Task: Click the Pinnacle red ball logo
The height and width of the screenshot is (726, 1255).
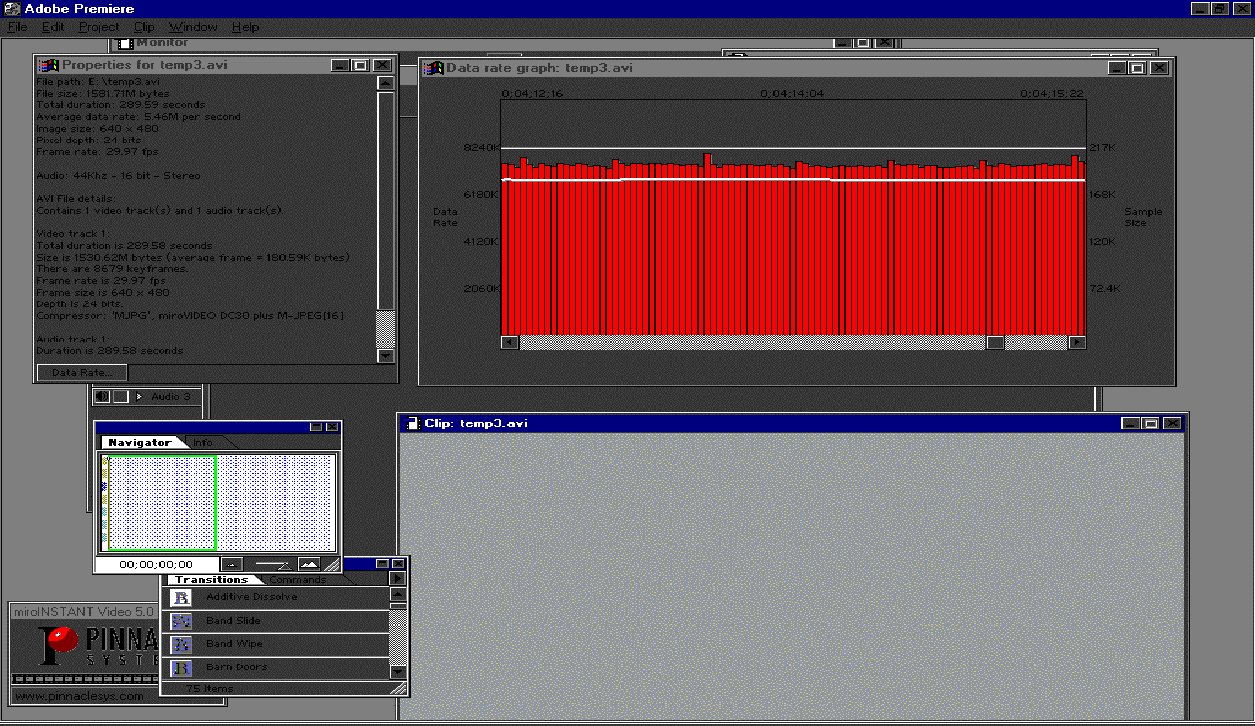Action: (63, 638)
